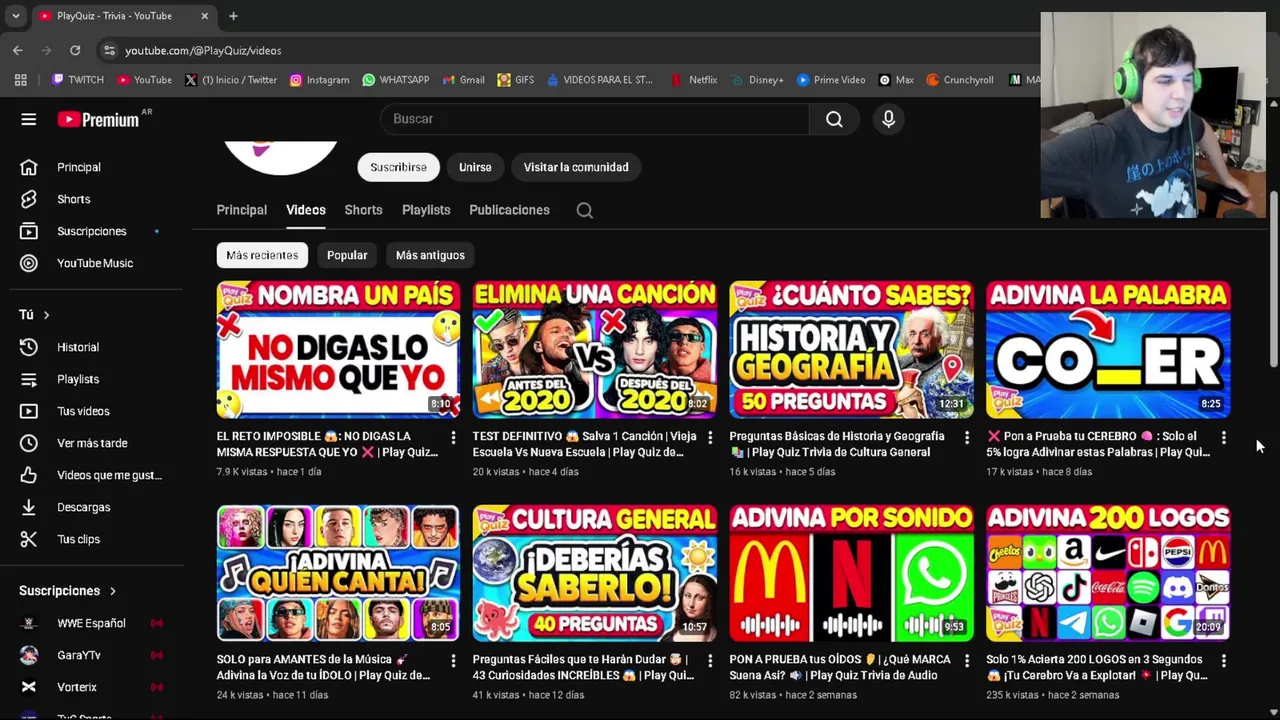Switch to the Publicaciones channel tab

point(509,210)
